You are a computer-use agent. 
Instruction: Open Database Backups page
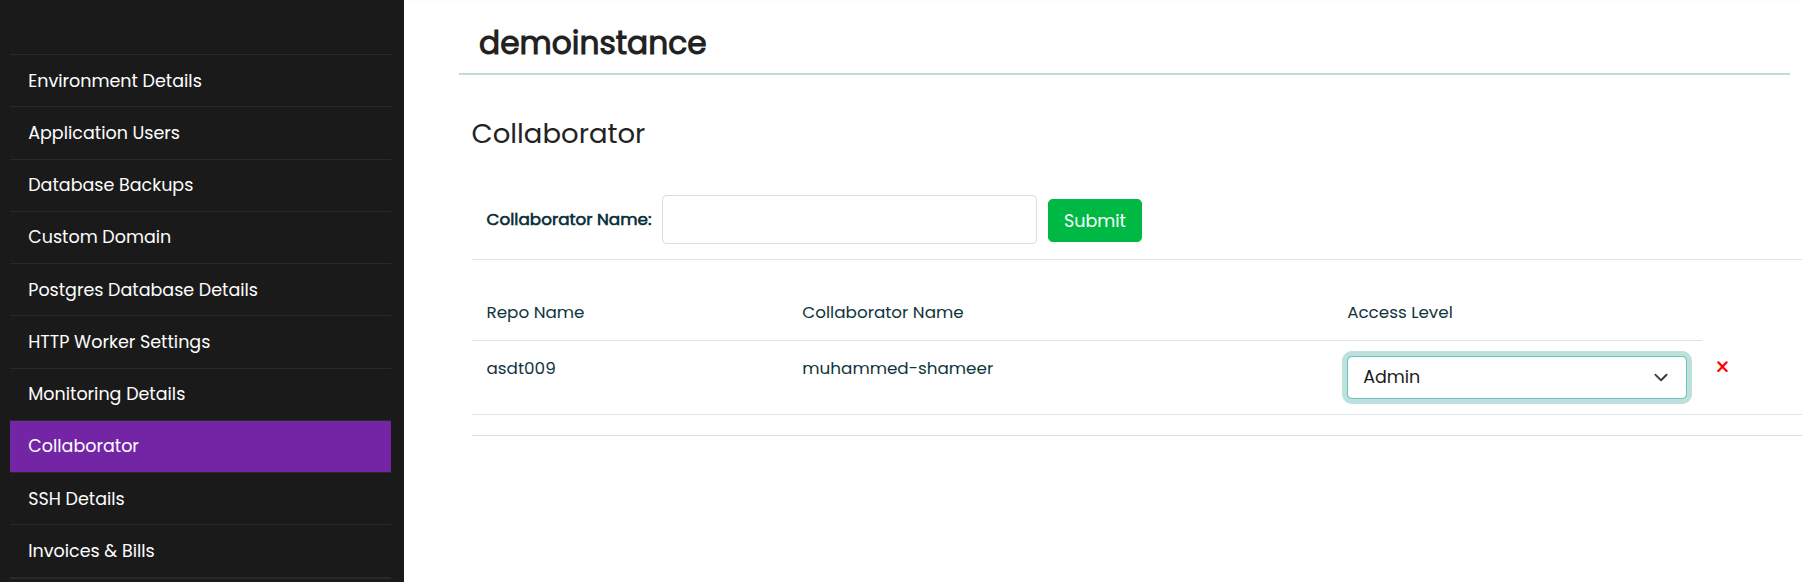pyautogui.click(x=200, y=185)
